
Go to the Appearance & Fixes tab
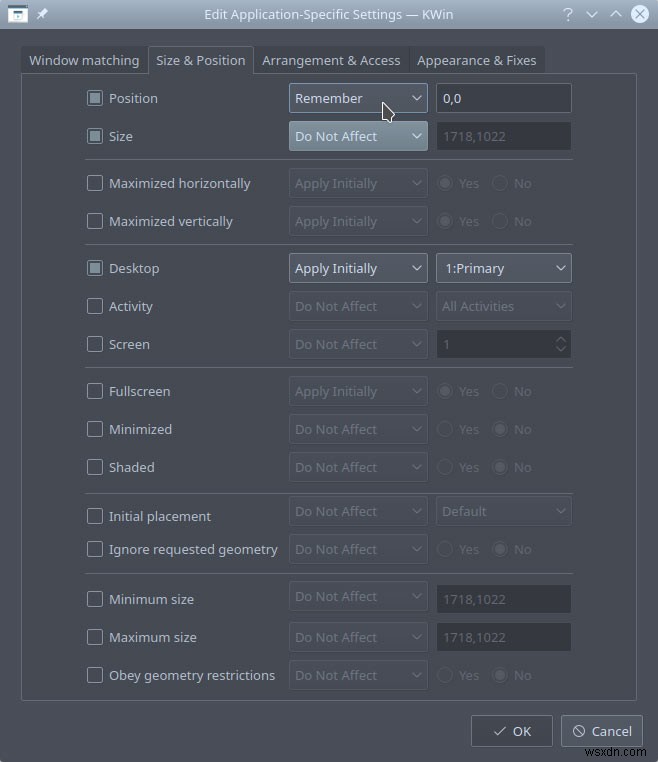(x=477, y=60)
